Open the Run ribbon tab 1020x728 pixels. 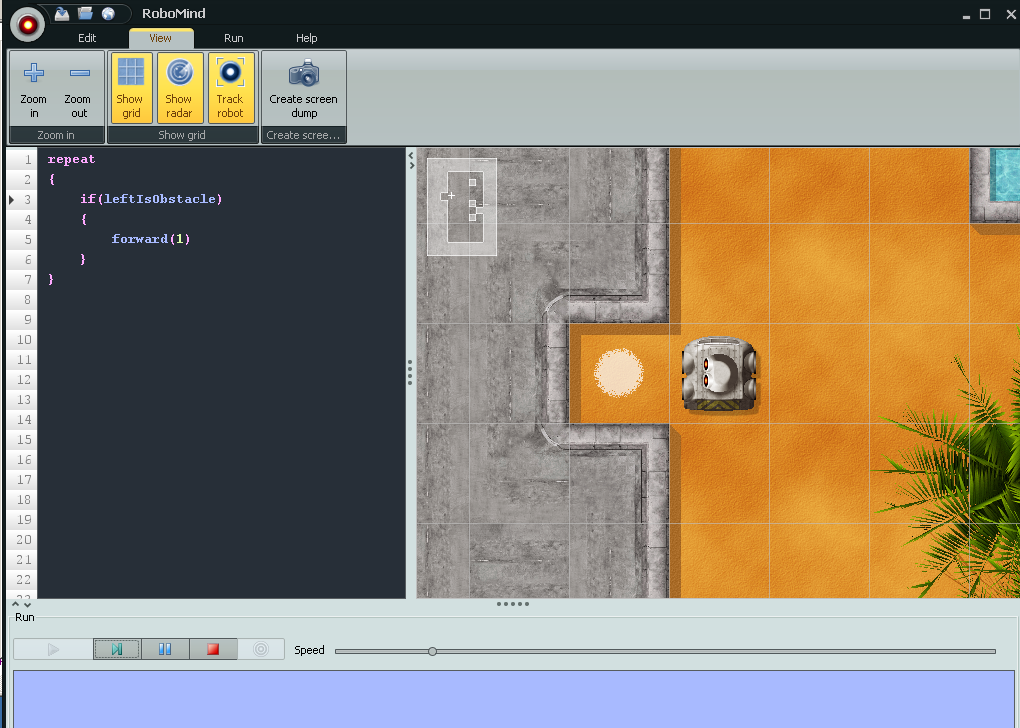234,38
